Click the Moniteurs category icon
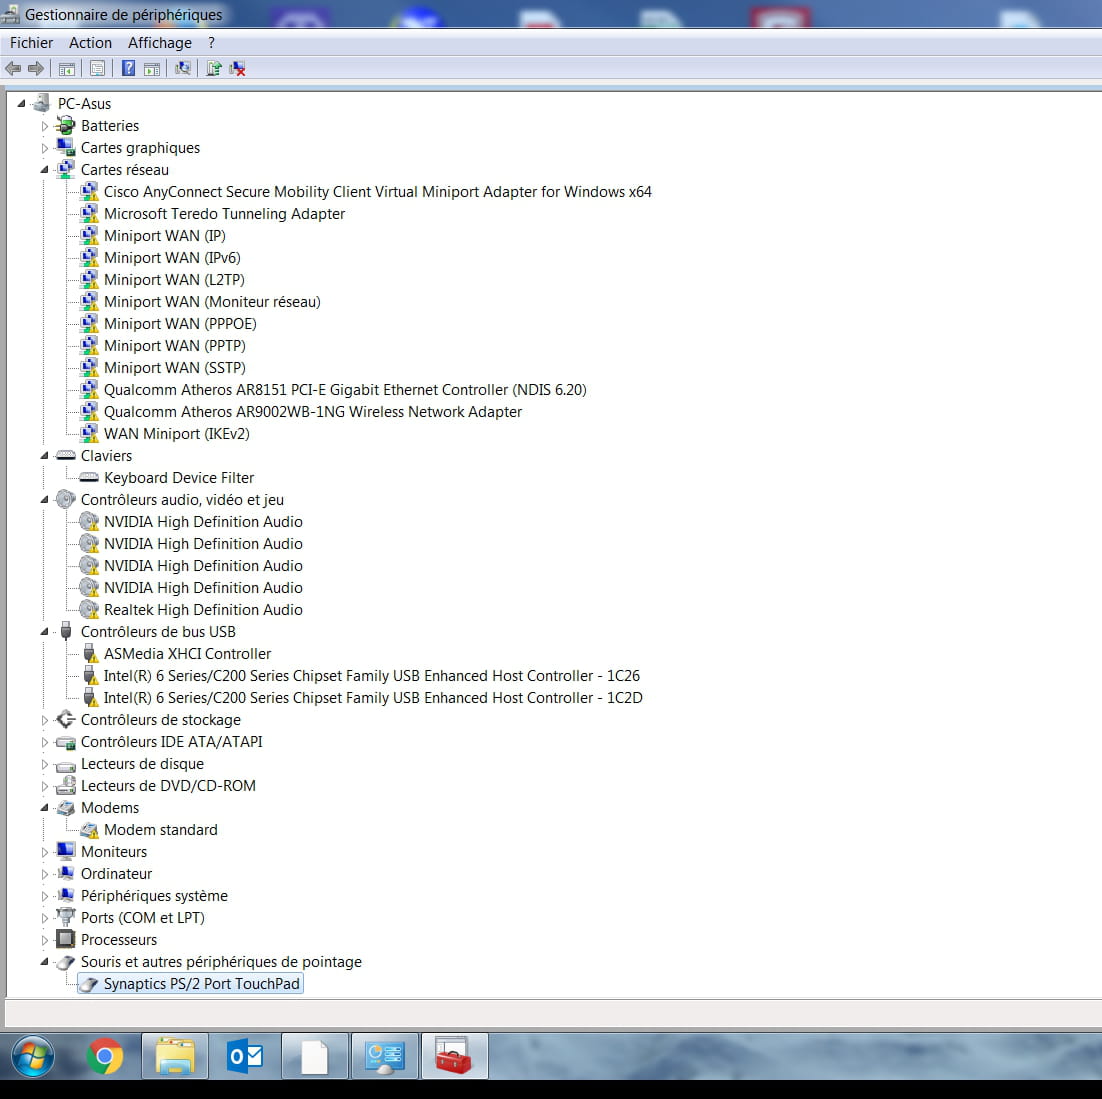The width and height of the screenshot is (1102, 1099). click(x=65, y=851)
